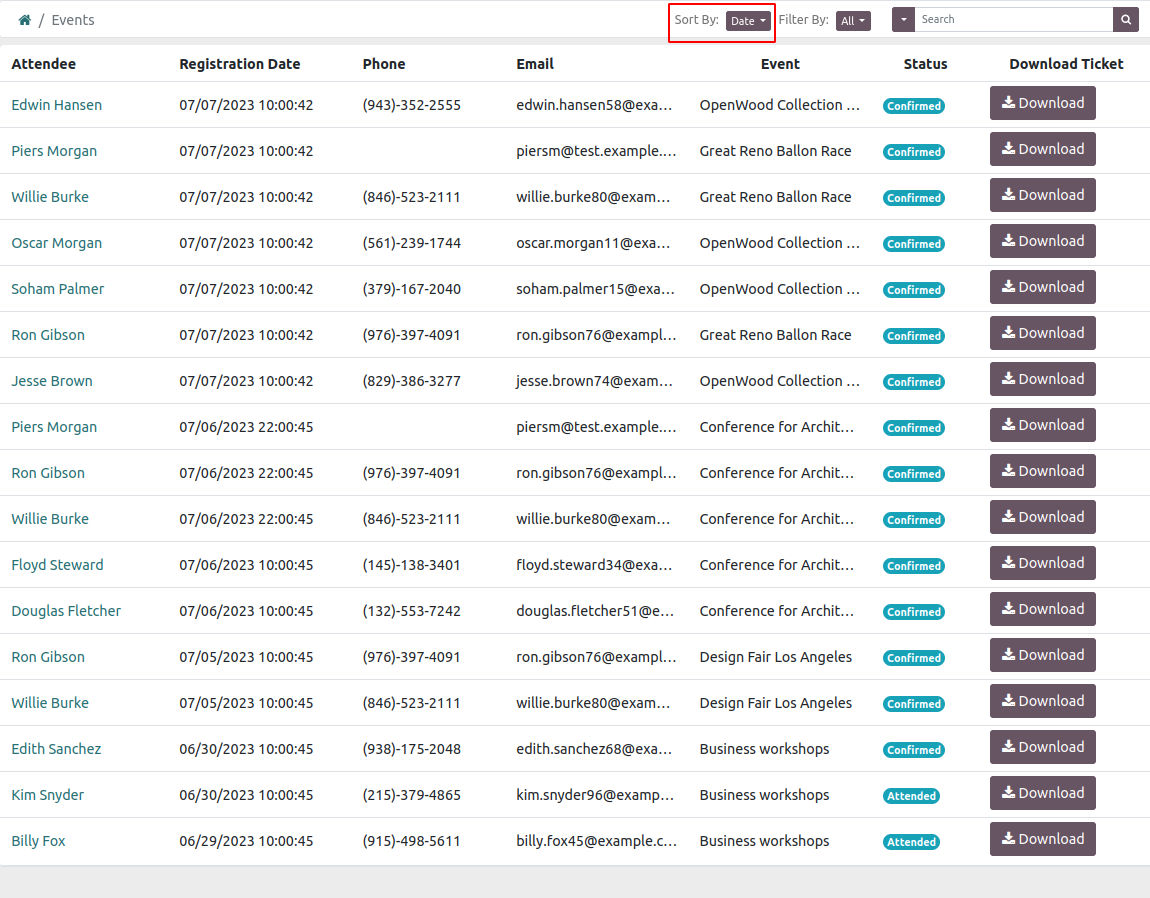Screen dimensions: 1150x898
Task: Download Edwin Hansen's ticket
Action: coord(1043,103)
